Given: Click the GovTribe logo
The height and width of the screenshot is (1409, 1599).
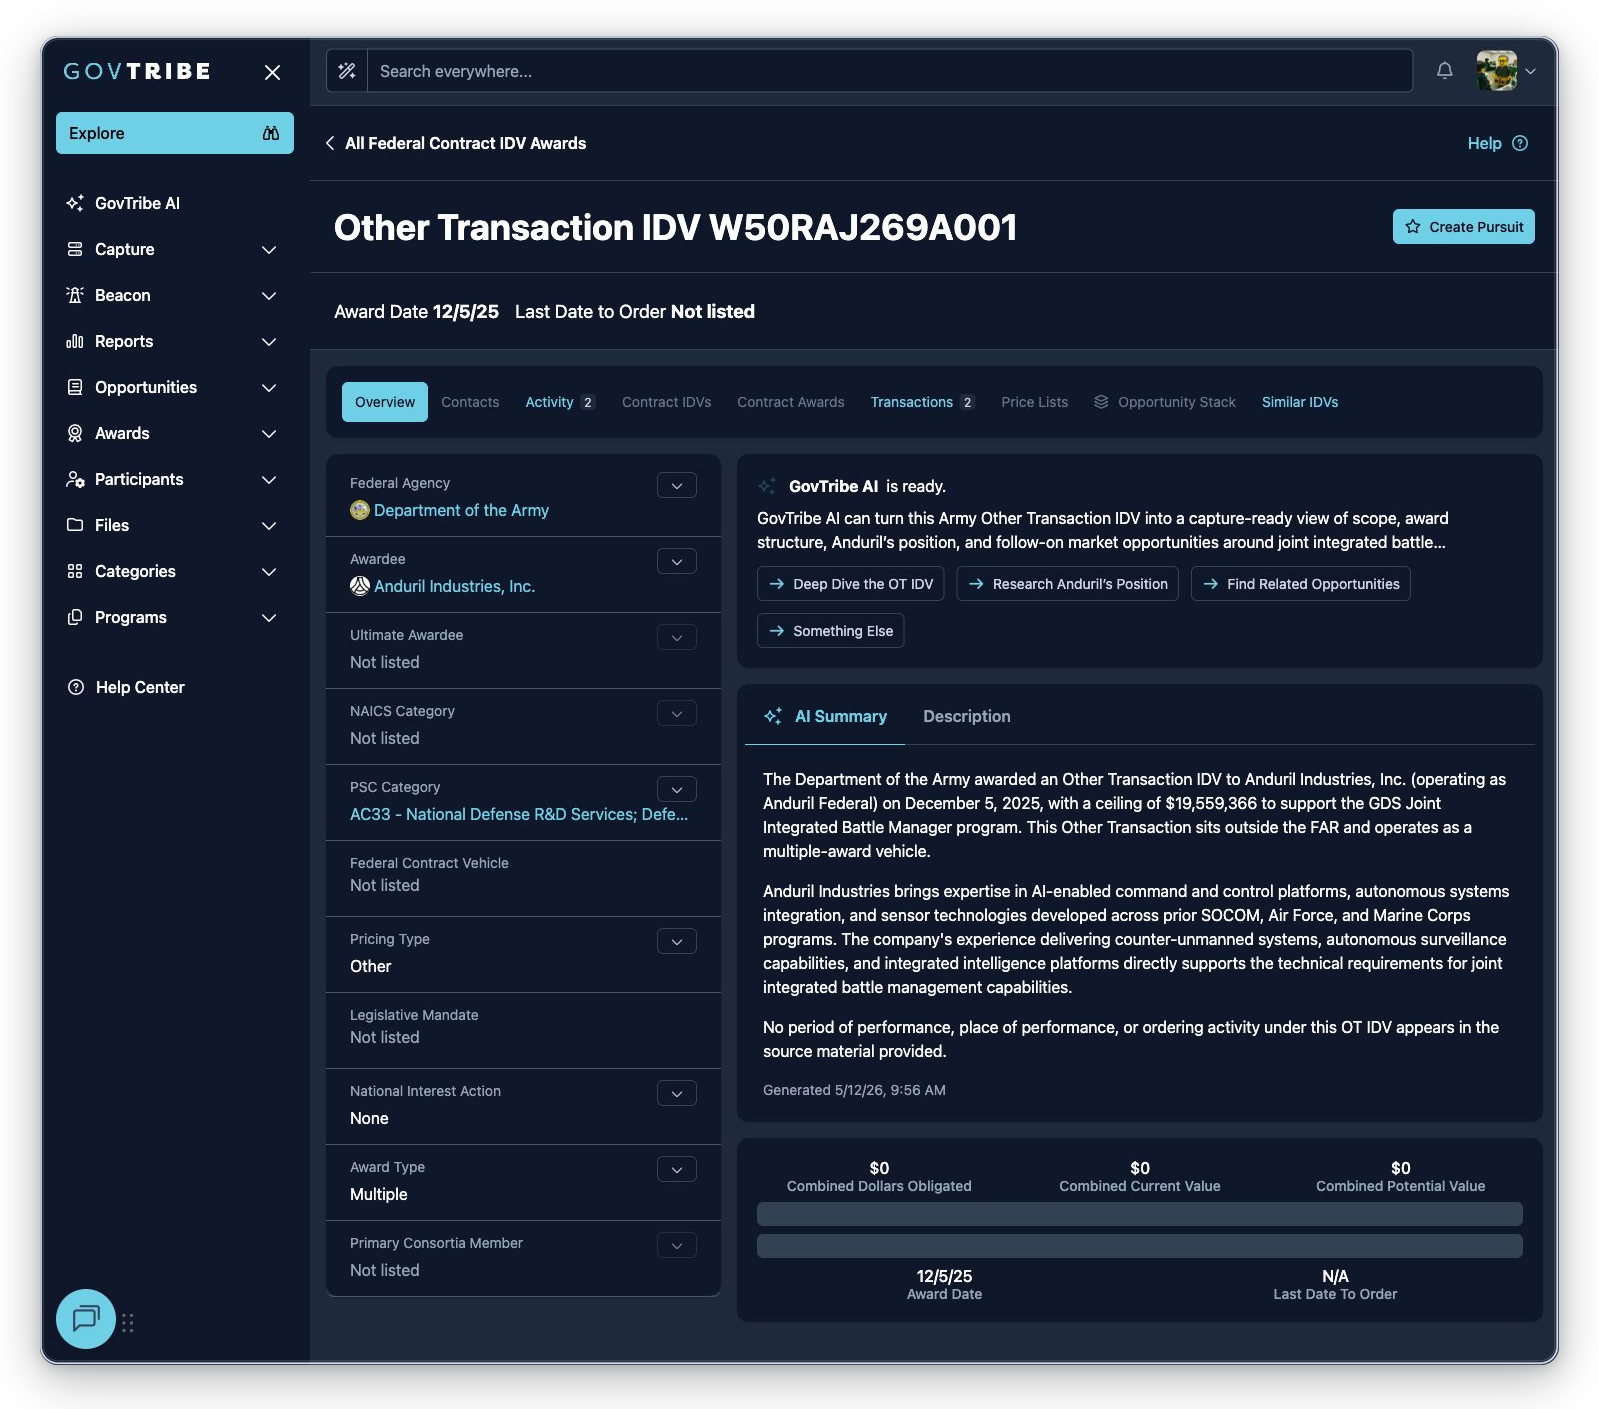Looking at the screenshot, I should (x=137, y=72).
